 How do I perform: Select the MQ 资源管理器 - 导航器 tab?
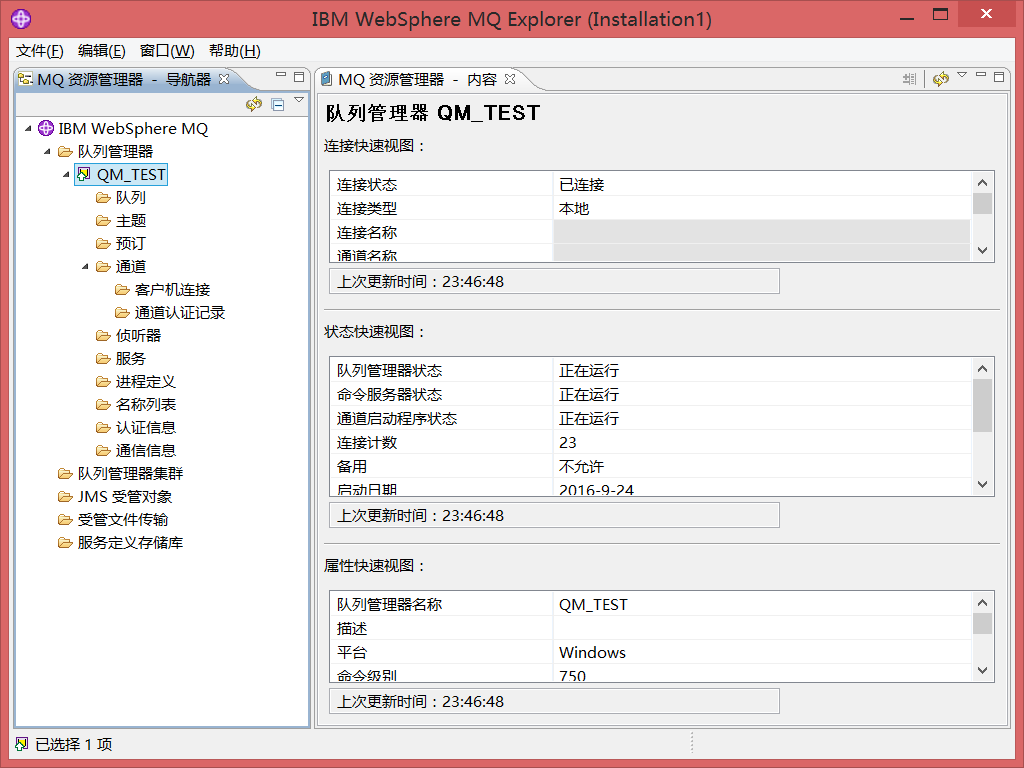pyautogui.click(x=124, y=80)
